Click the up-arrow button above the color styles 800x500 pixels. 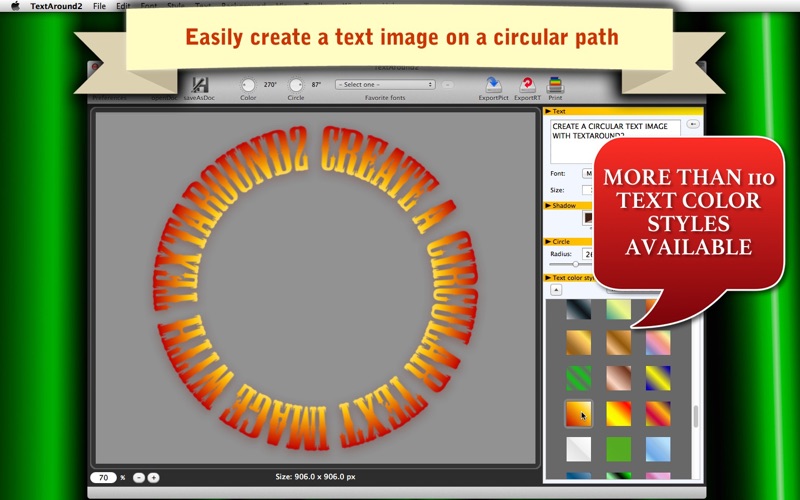556,290
